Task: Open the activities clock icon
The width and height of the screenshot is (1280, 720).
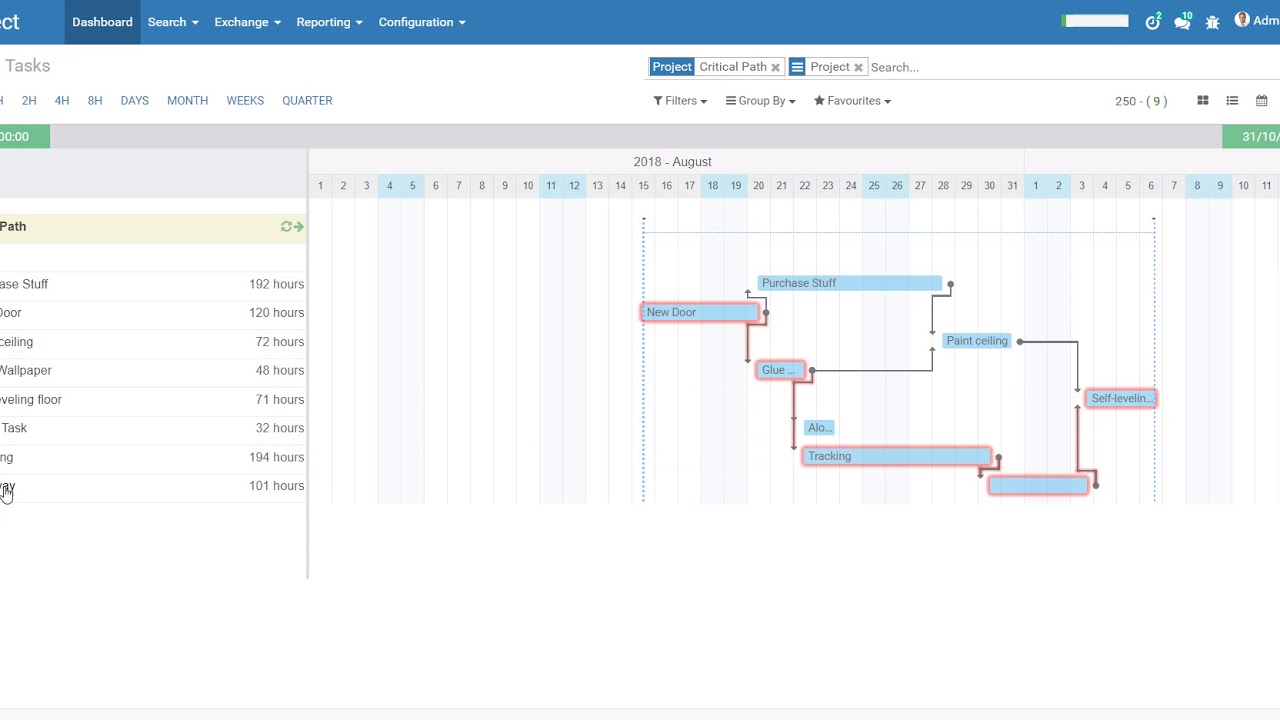Action: (1152, 21)
